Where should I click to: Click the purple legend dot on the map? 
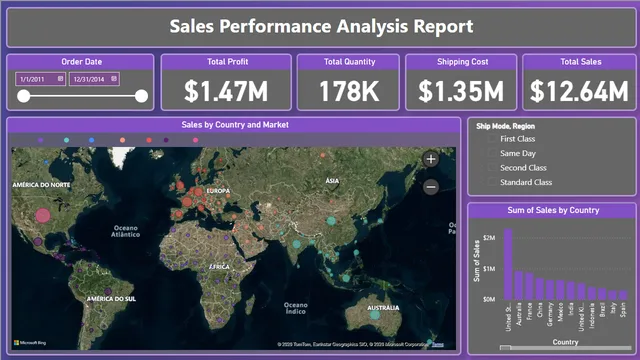coord(40,140)
